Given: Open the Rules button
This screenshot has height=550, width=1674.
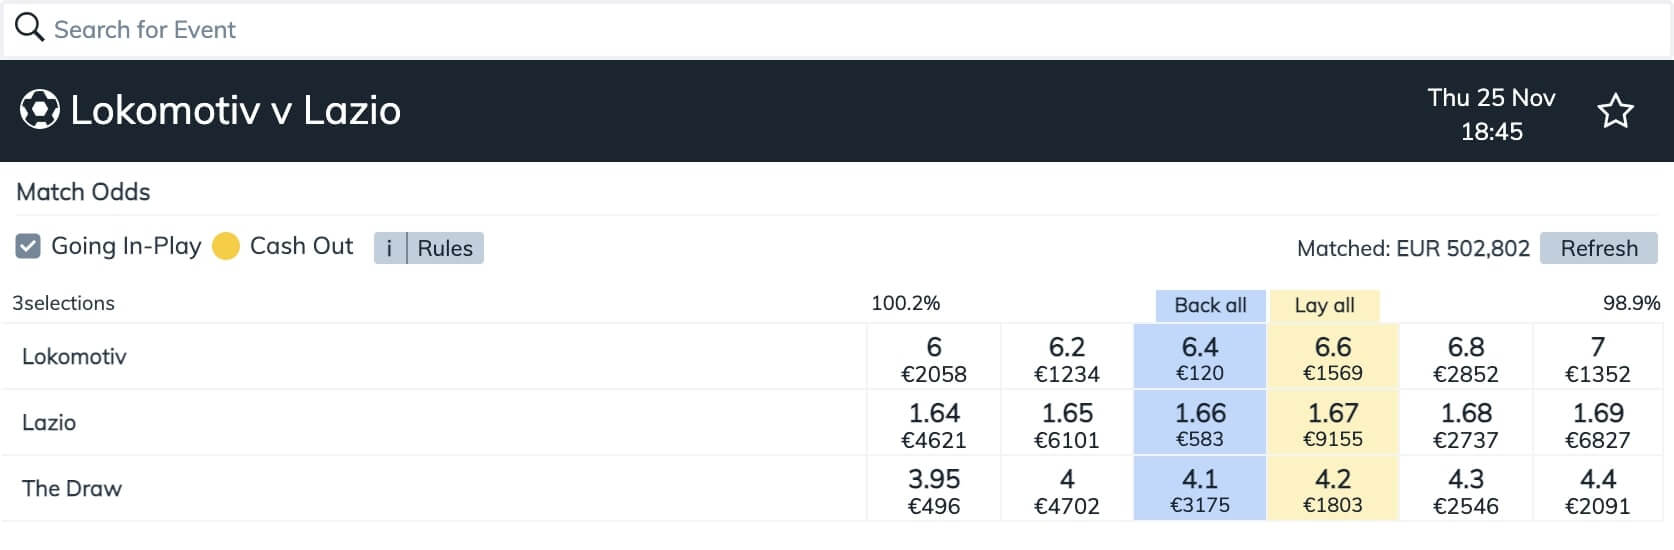Looking at the screenshot, I should (445, 248).
